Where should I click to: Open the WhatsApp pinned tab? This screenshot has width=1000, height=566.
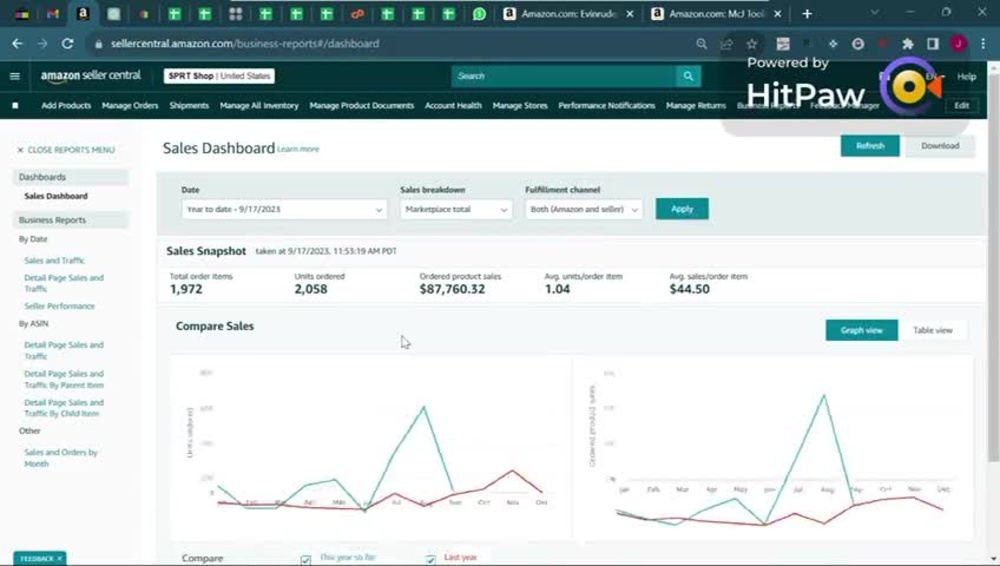click(479, 13)
